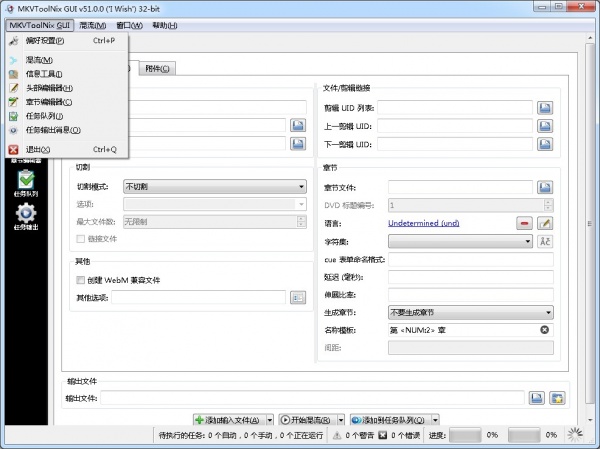Open 任务队列 from the menu
The width and height of the screenshot is (600, 449).
coord(67,116)
